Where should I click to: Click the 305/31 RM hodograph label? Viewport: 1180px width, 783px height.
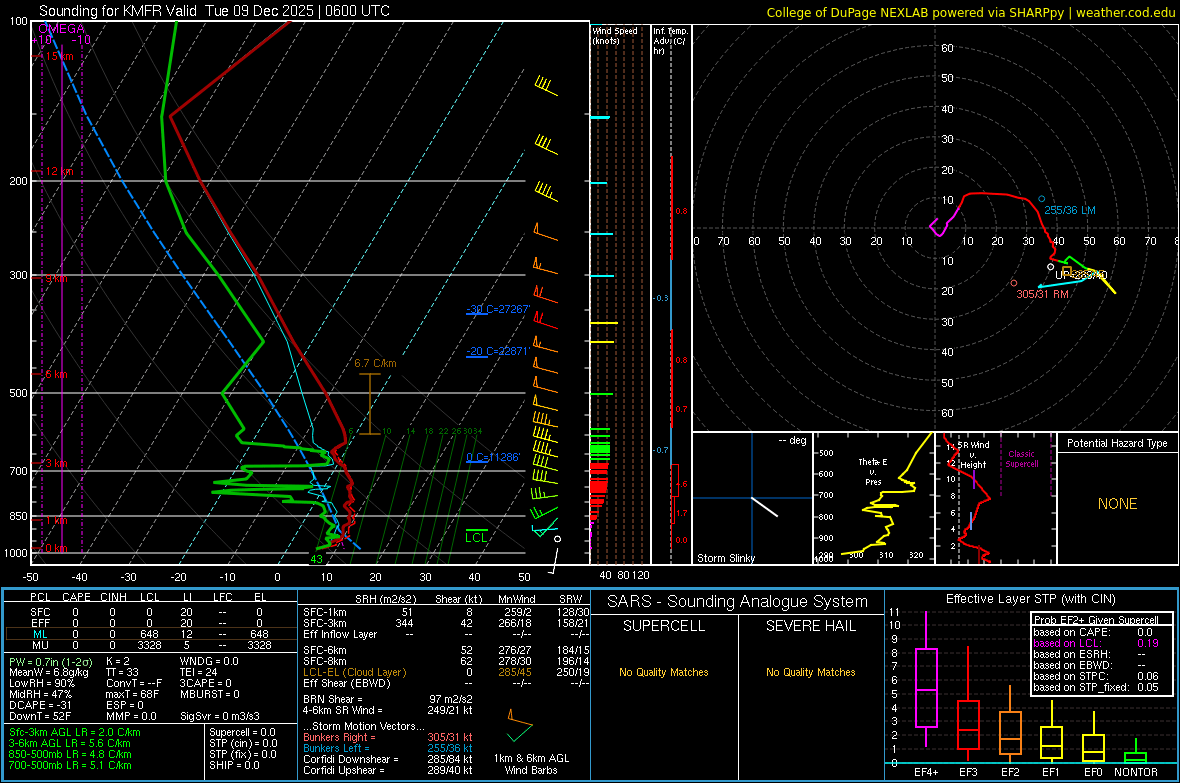[1042, 294]
